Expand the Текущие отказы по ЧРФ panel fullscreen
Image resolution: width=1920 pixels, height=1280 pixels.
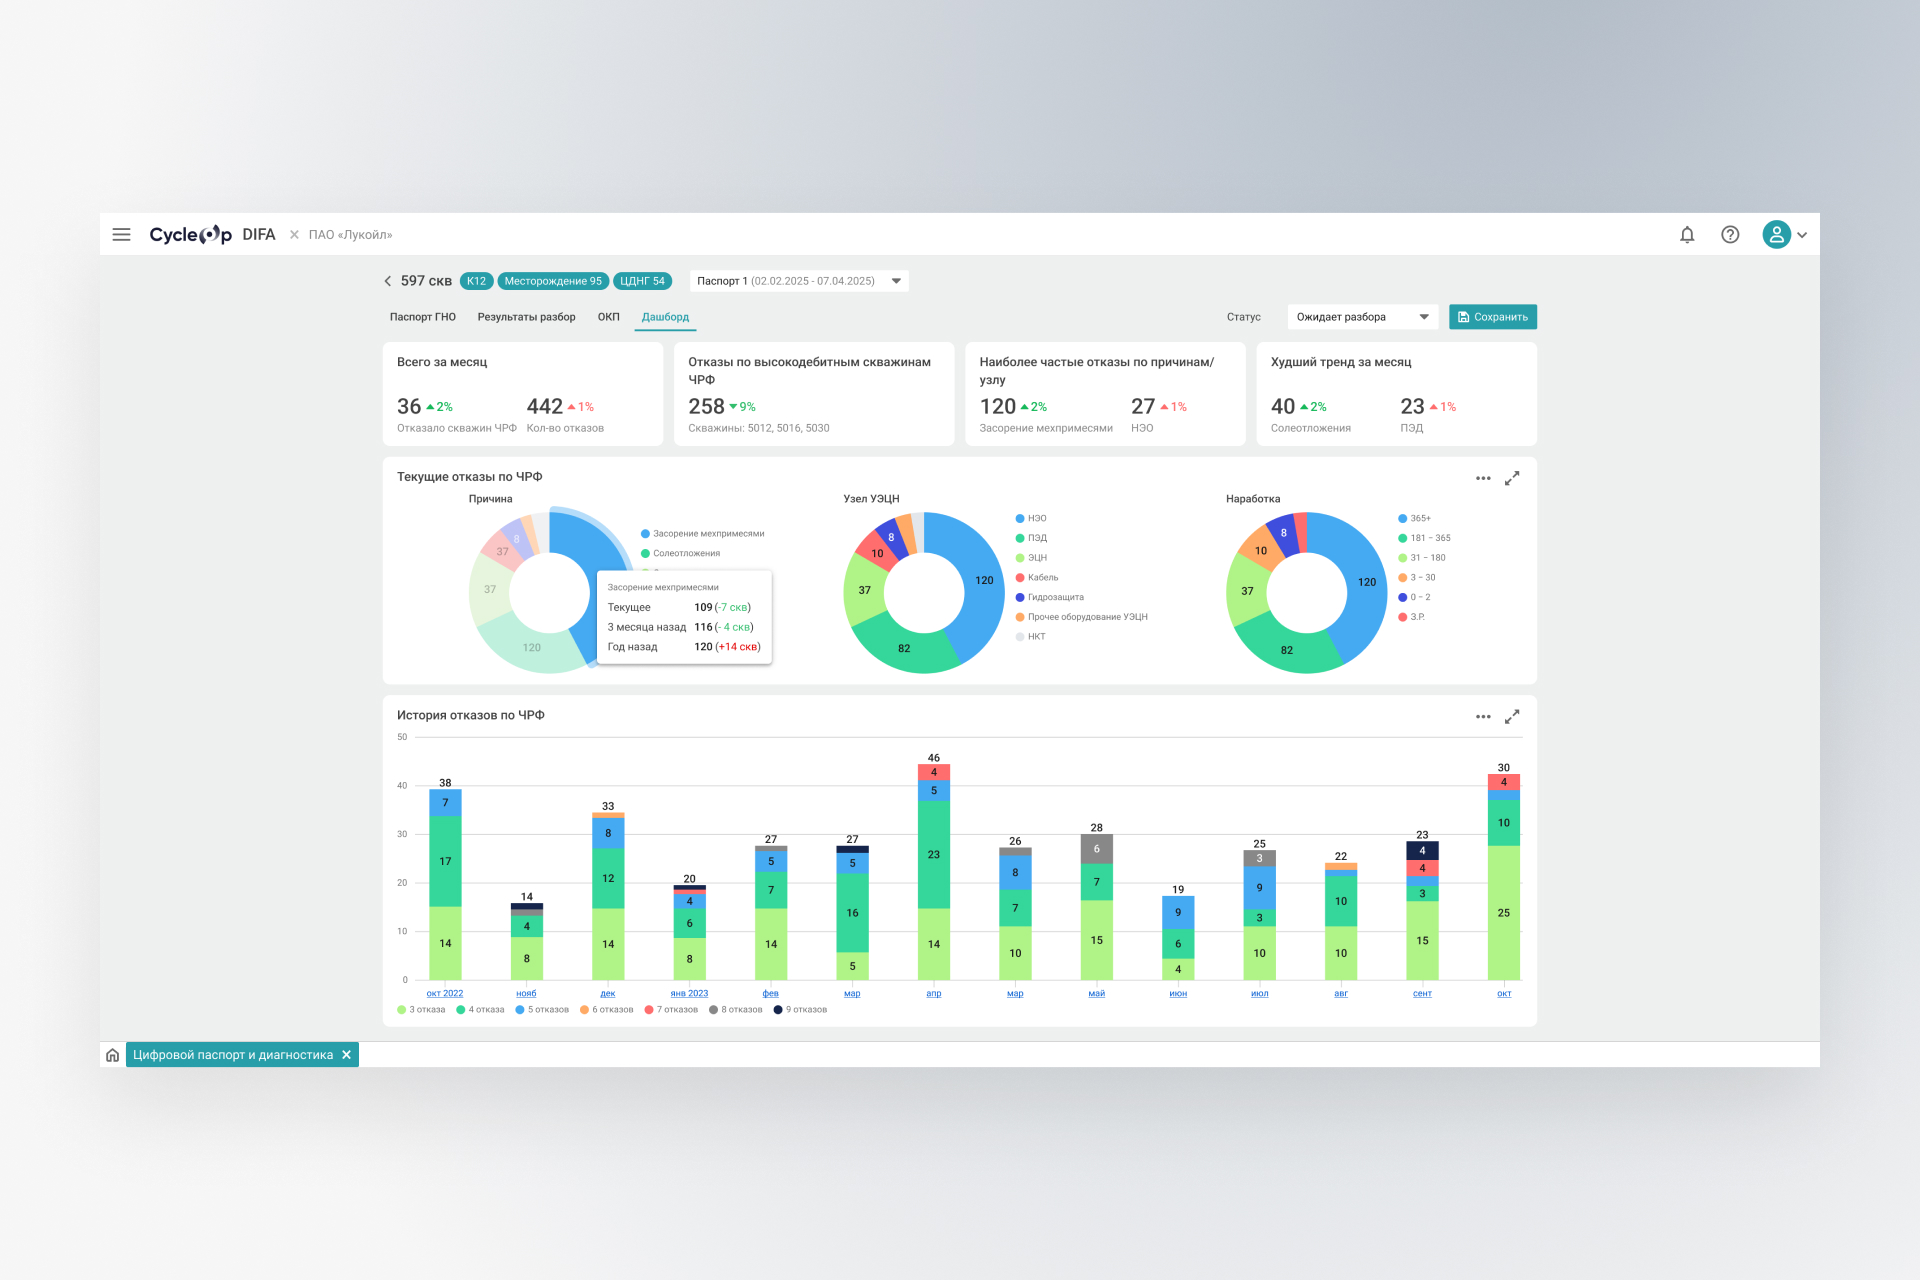pyautogui.click(x=1512, y=479)
